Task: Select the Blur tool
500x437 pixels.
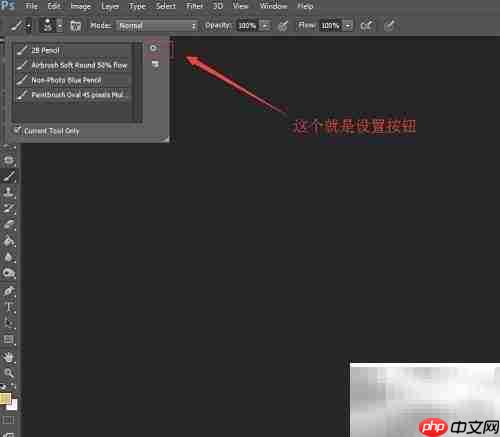Action: pyautogui.click(x=9, y=257)
